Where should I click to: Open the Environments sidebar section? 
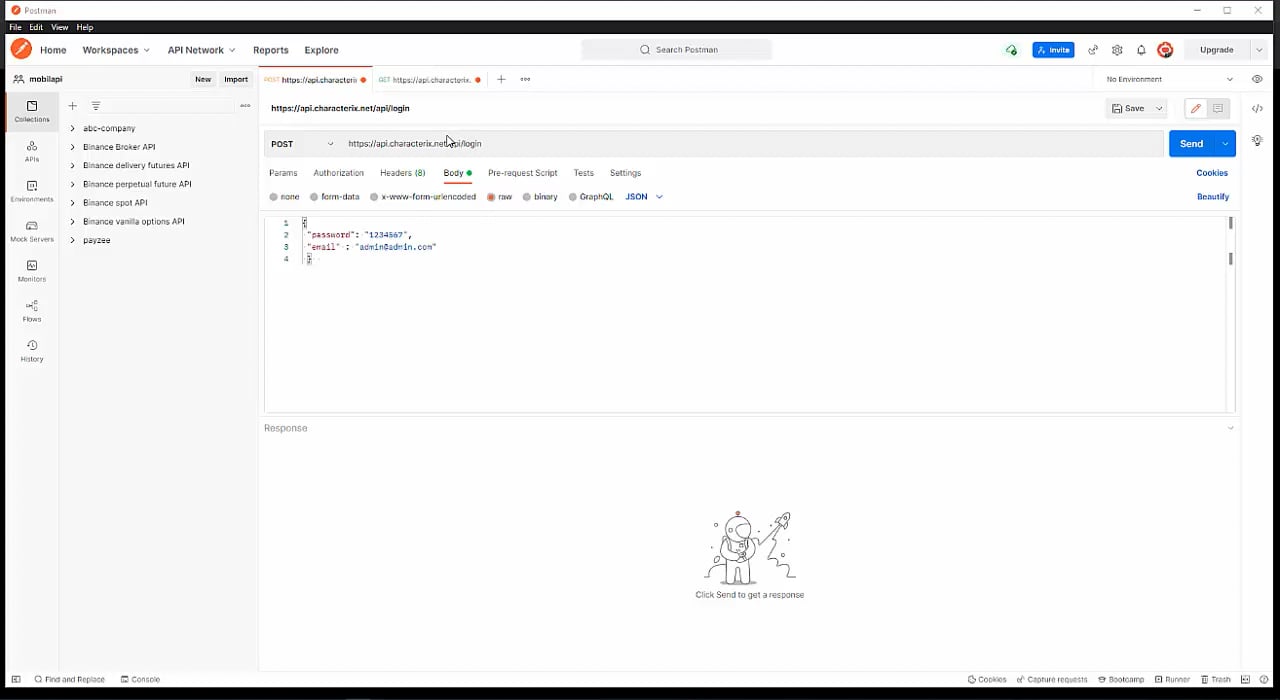point(31,191)
